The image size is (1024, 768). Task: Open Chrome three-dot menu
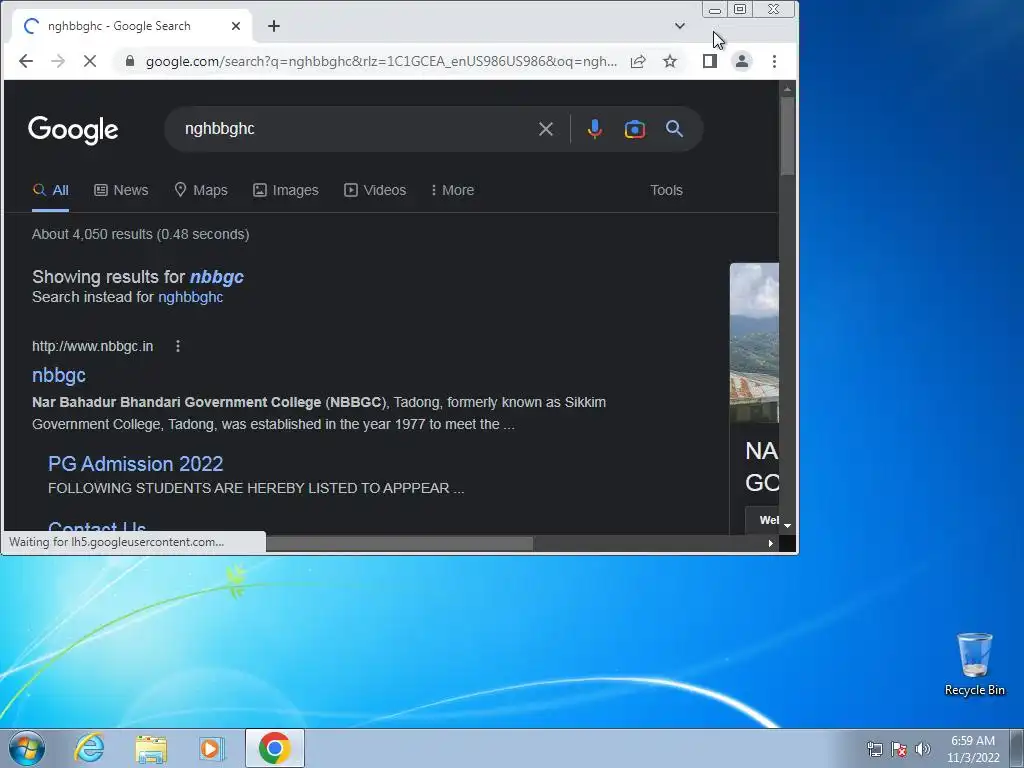click(x=775, y=61)
